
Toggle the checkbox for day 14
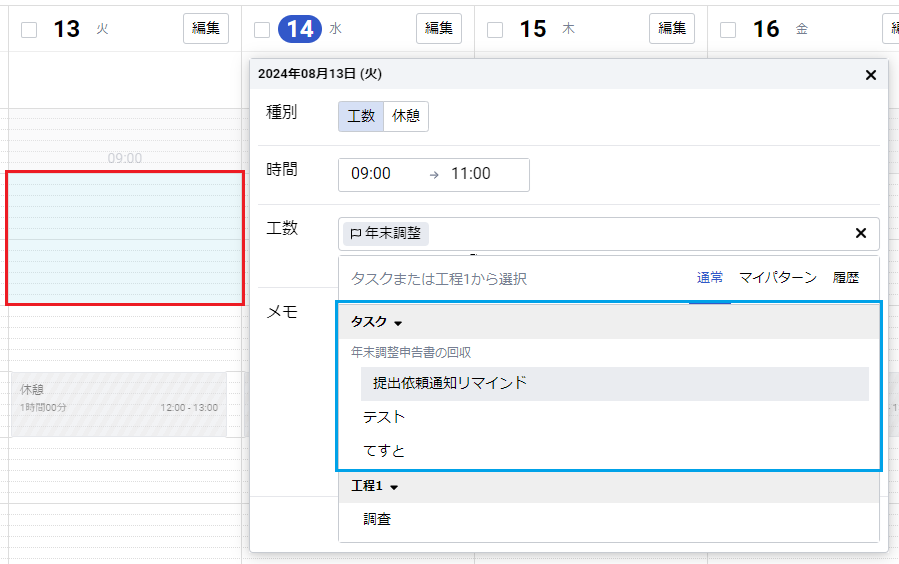pos(262,30)
